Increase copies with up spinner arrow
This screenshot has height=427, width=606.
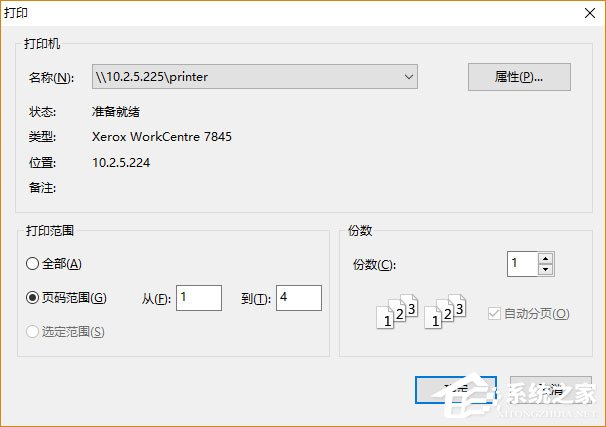point(546,258)
